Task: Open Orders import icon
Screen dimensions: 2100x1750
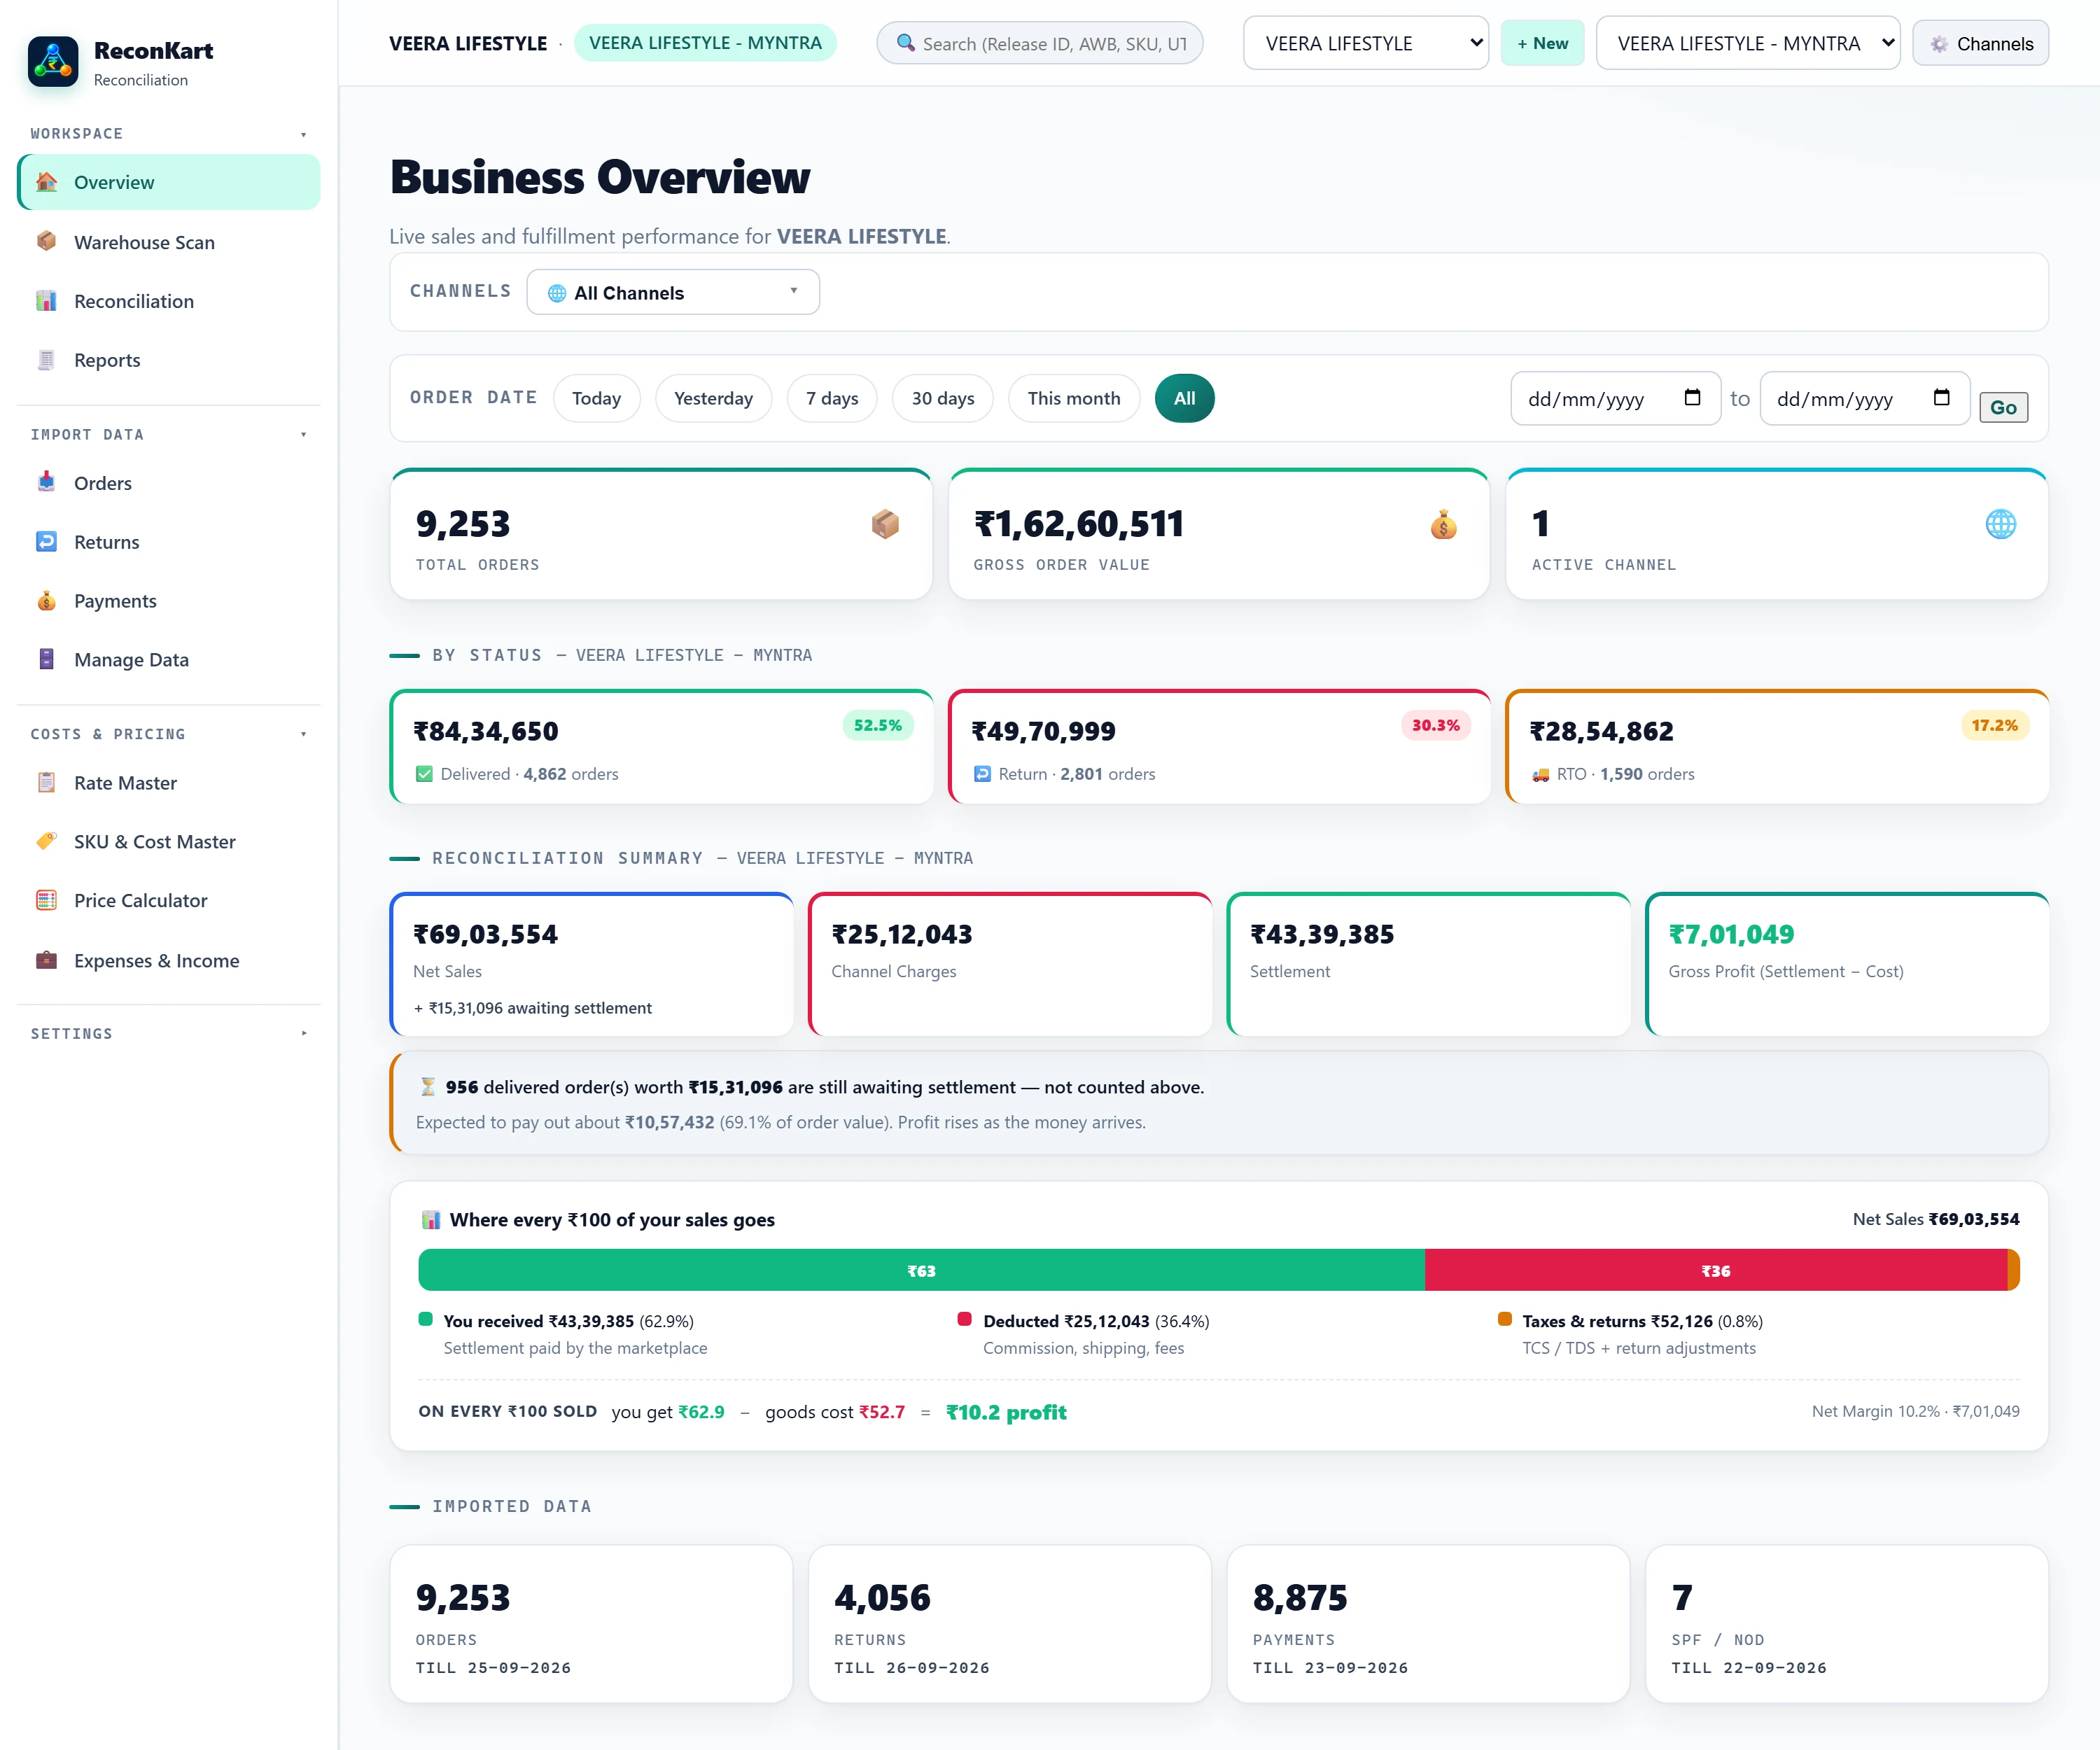Action: click(46, 482)
